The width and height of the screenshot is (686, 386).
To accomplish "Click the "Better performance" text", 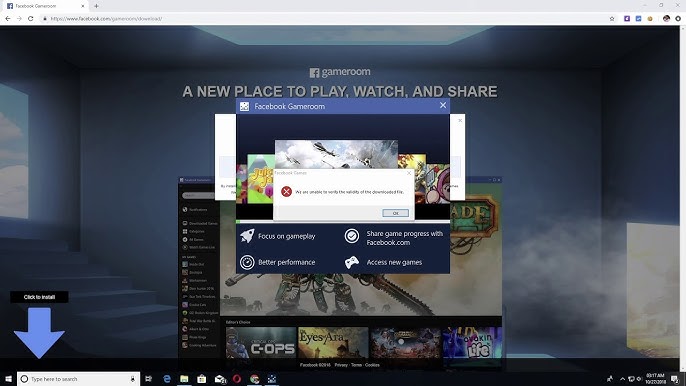I will pyautogui.click(x=287, y=262).
